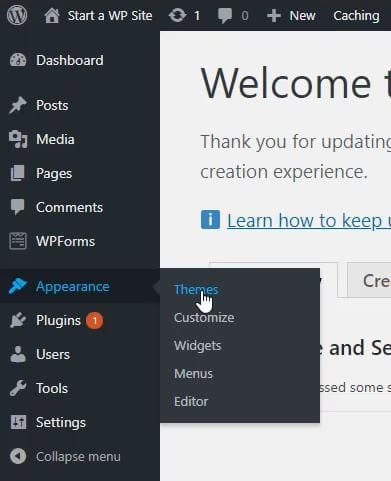Click the Tools wrench icon
Image resolution: width=391 pixels, height=481 pixels.
(18, 388)
